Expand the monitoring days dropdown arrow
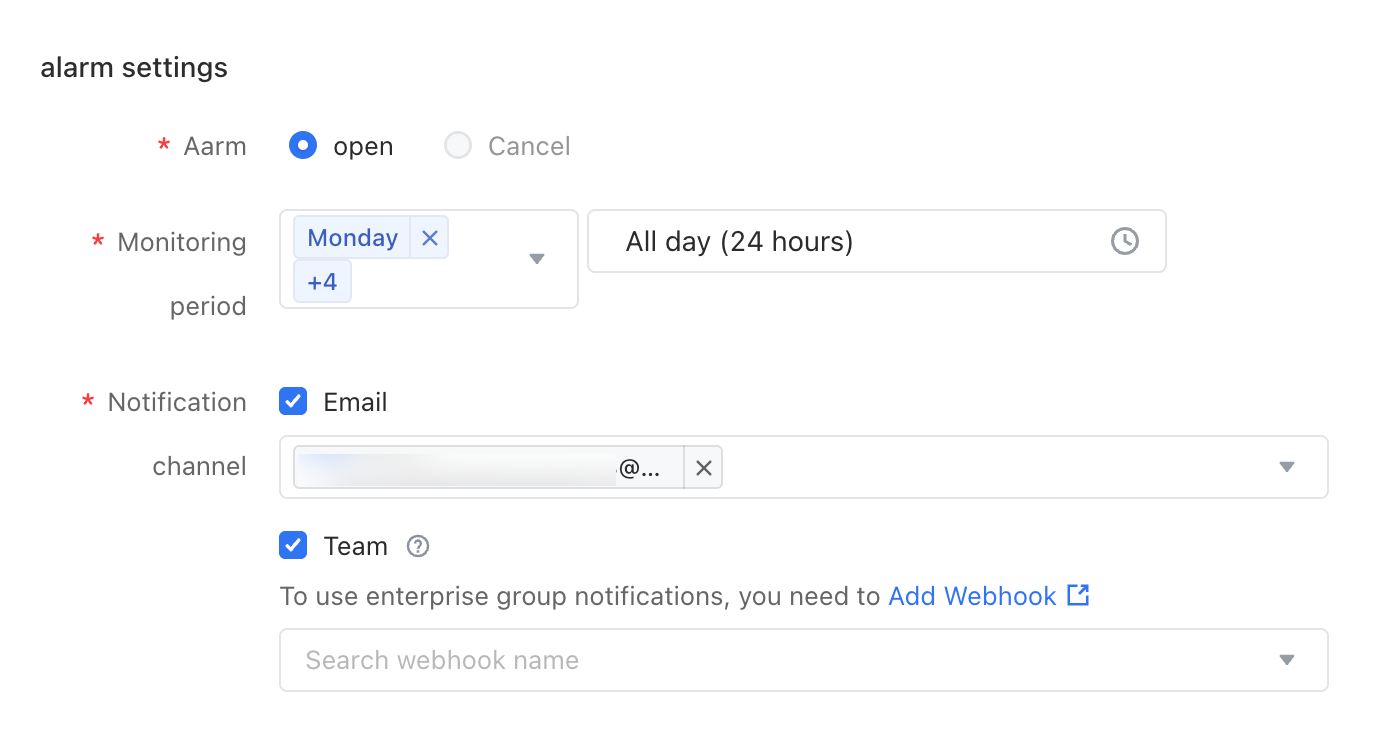 [x=537, y=259]
